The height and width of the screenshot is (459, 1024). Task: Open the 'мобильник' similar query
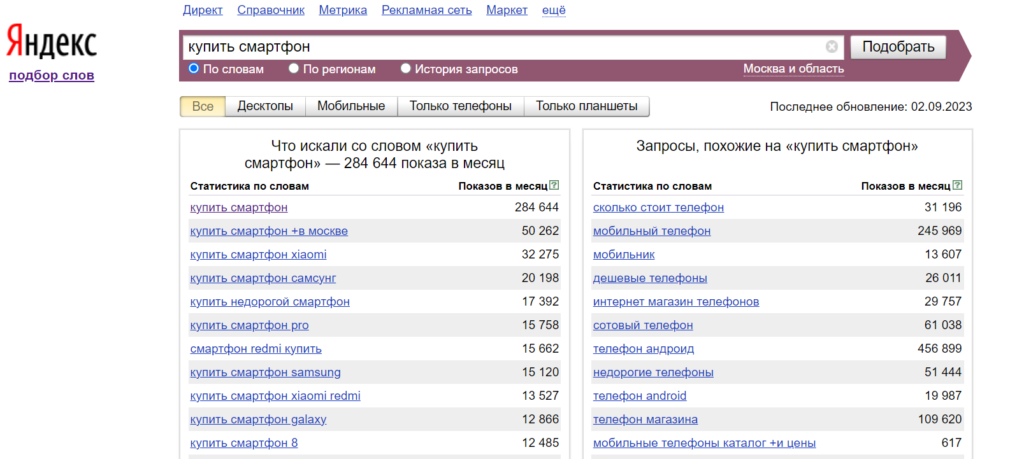624,255
